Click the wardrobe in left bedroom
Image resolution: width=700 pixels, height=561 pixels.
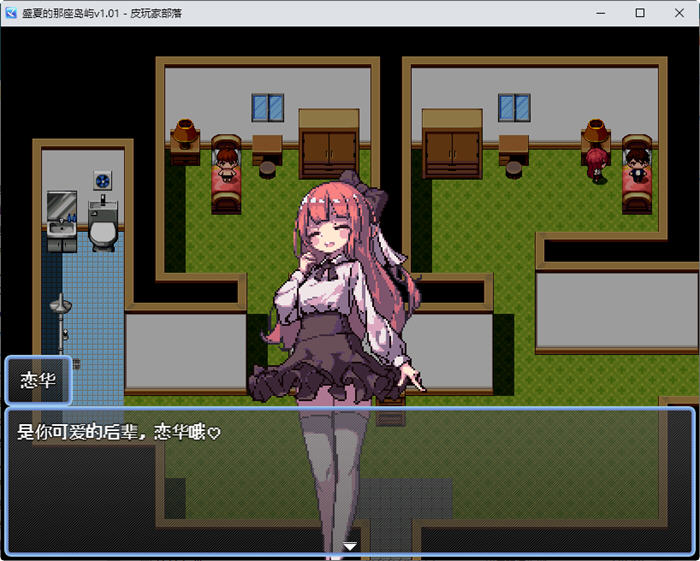click(x=329, y=144)
